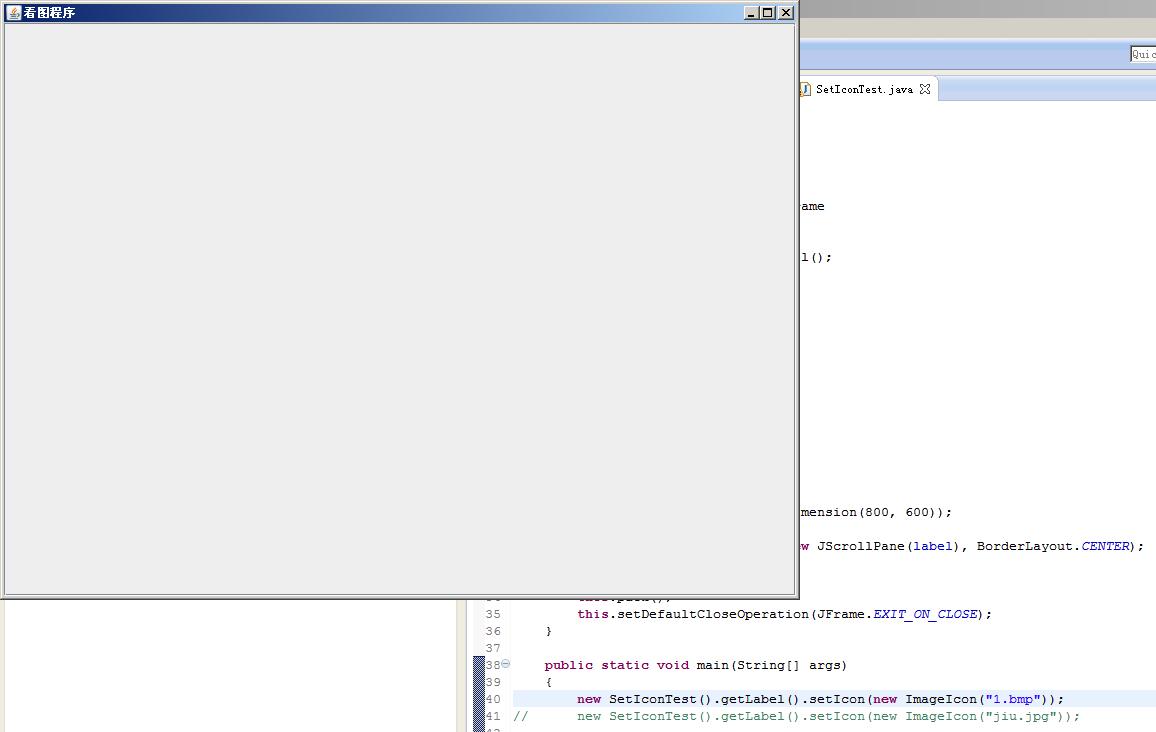
Task: Click the Java file icon on the SetIconTest.java tab
Action: click(x=805, y=89)
